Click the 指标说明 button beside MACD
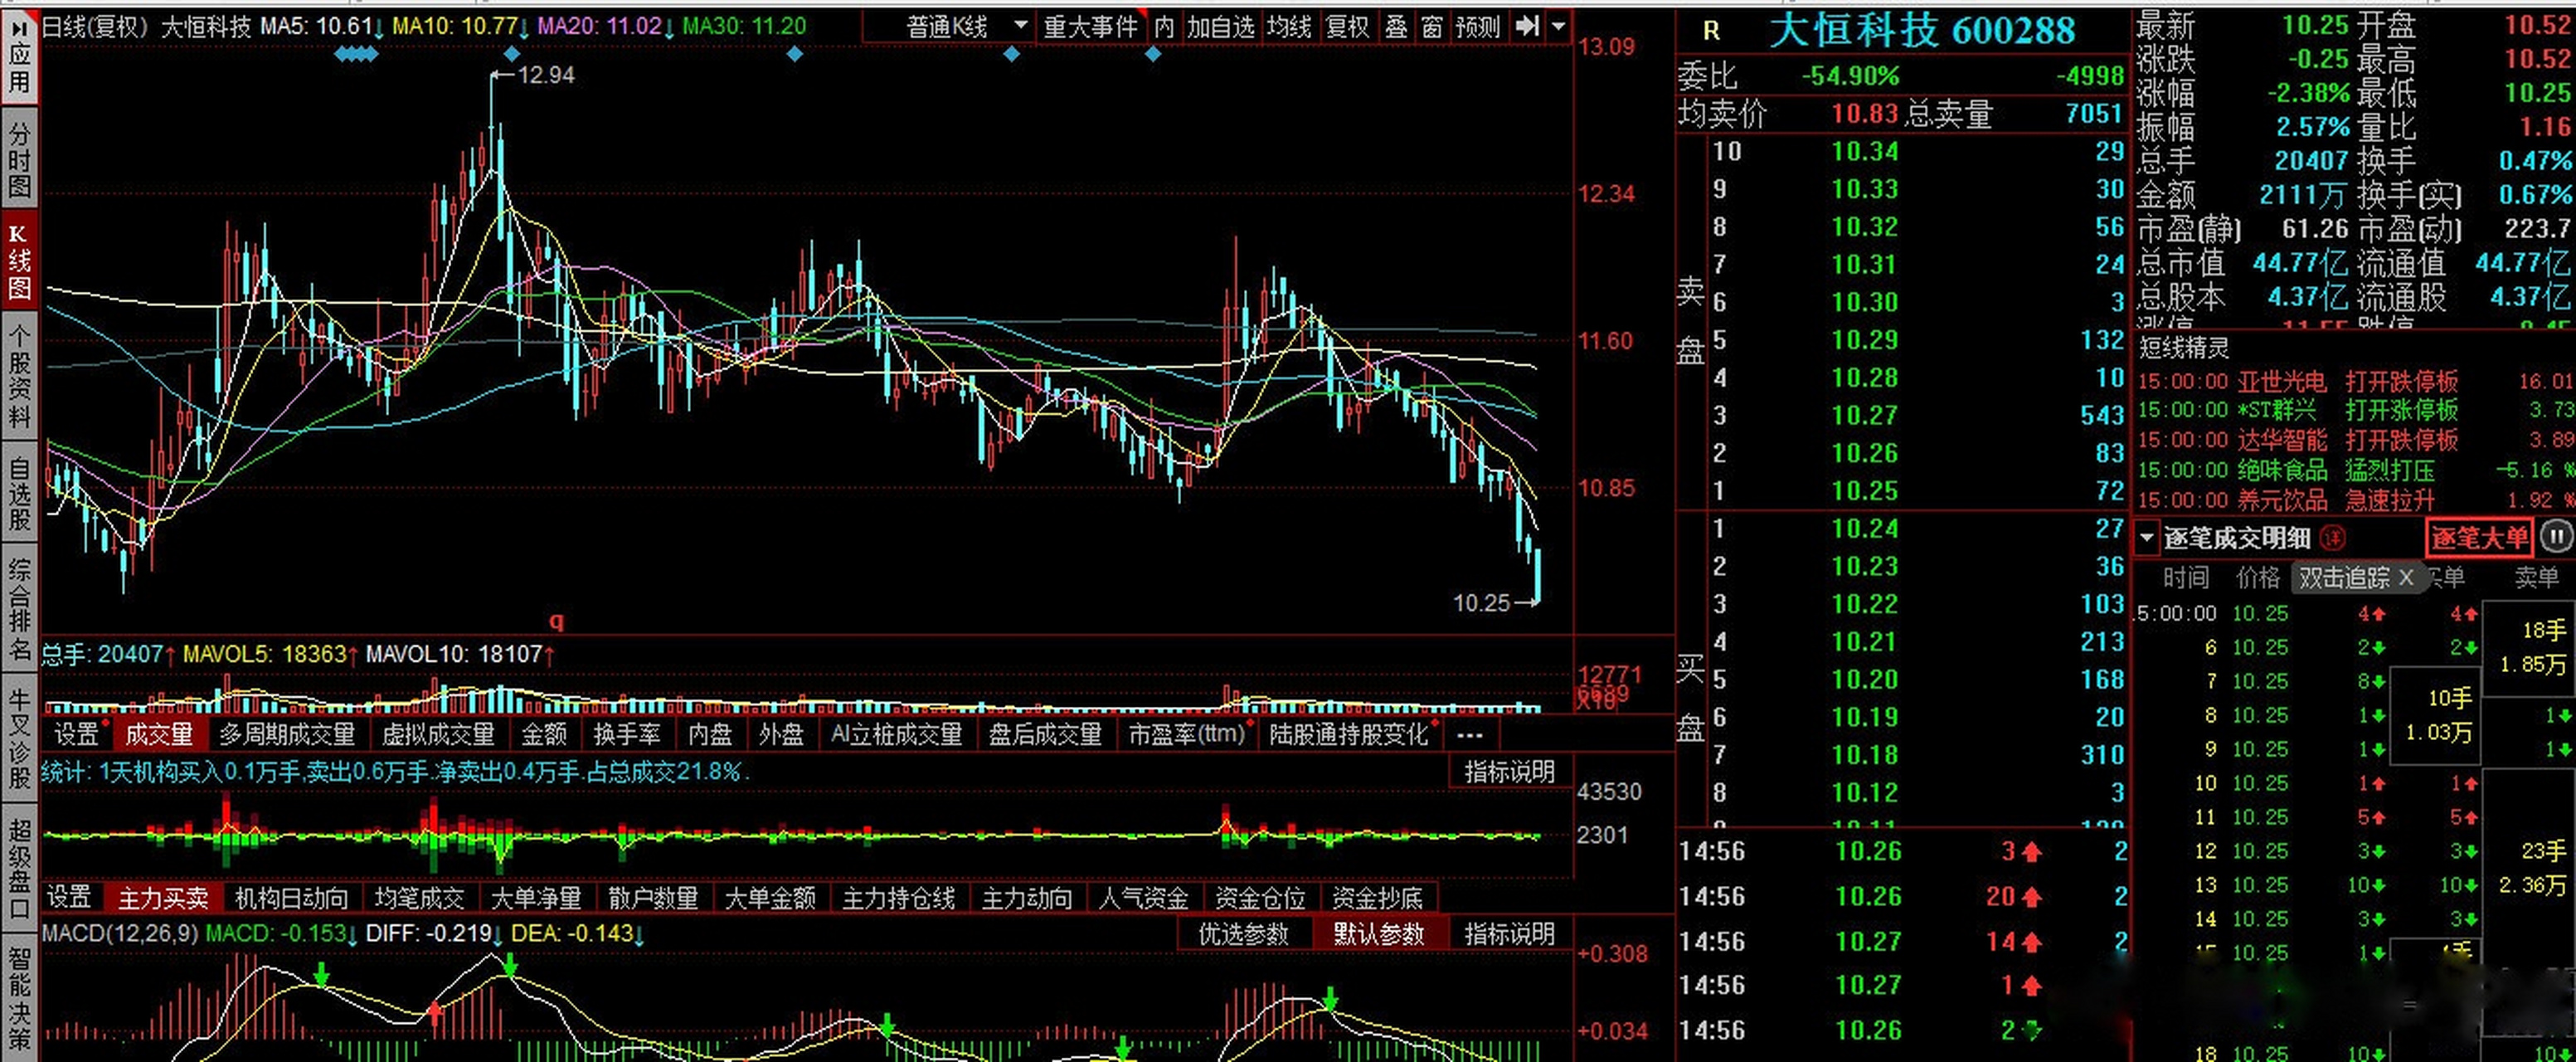 (x=1509, y=934)
